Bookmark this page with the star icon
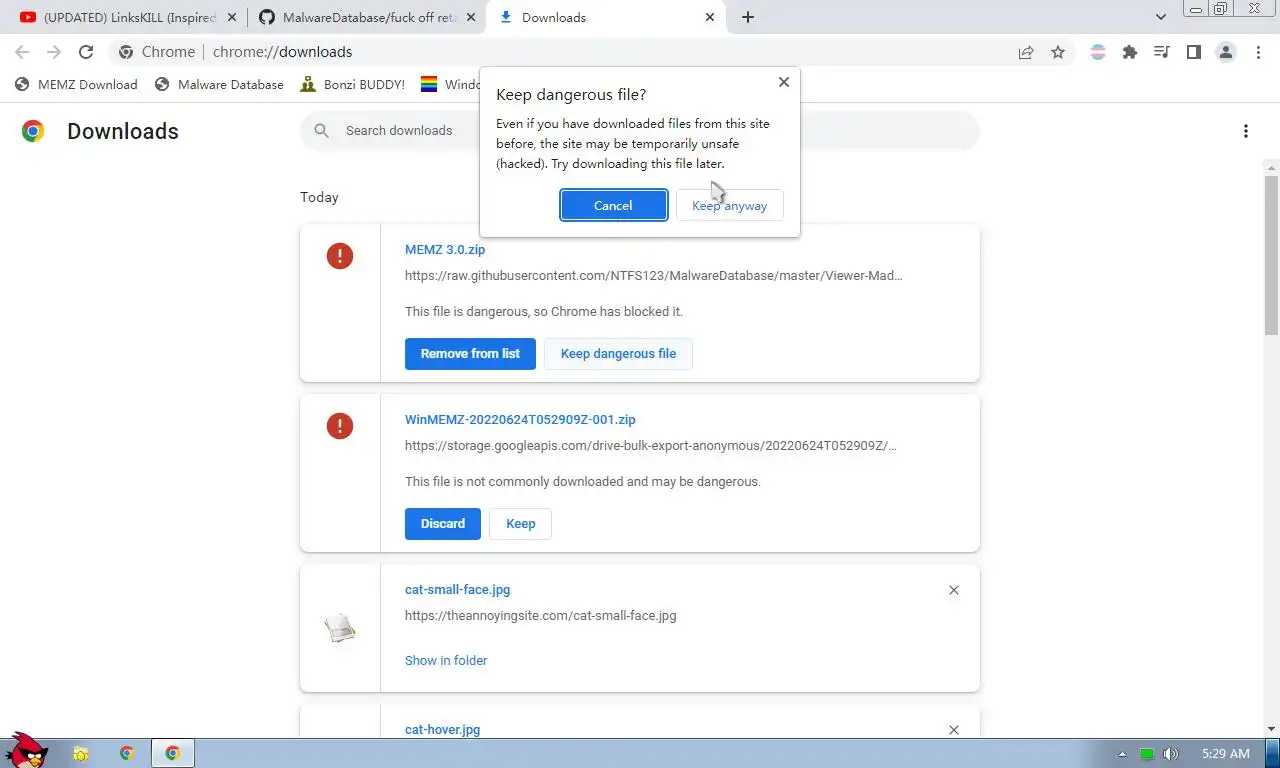This screenshot has width=1280, height=768. click(1058, 52)
